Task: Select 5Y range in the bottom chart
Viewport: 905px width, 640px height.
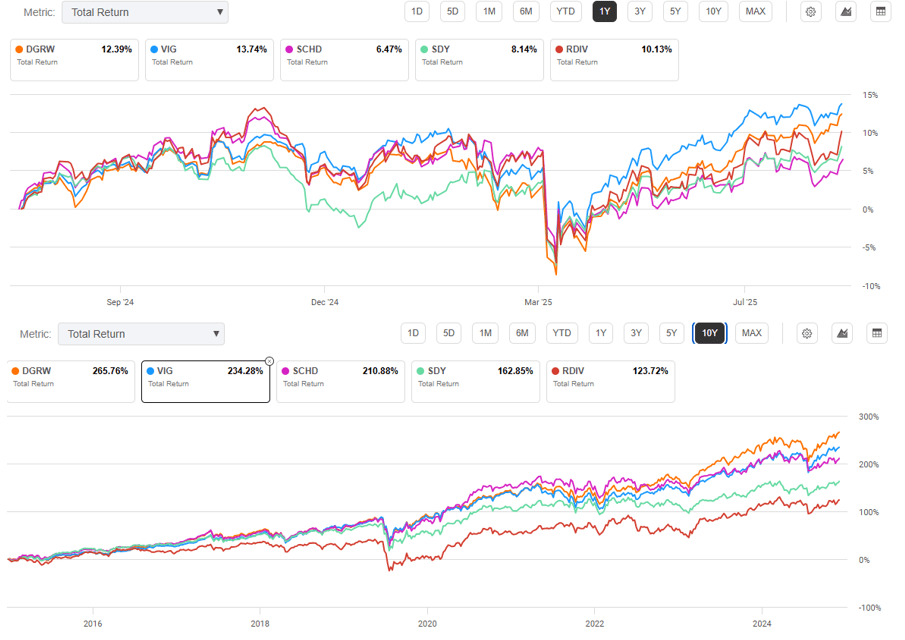Action: (672, 333)
